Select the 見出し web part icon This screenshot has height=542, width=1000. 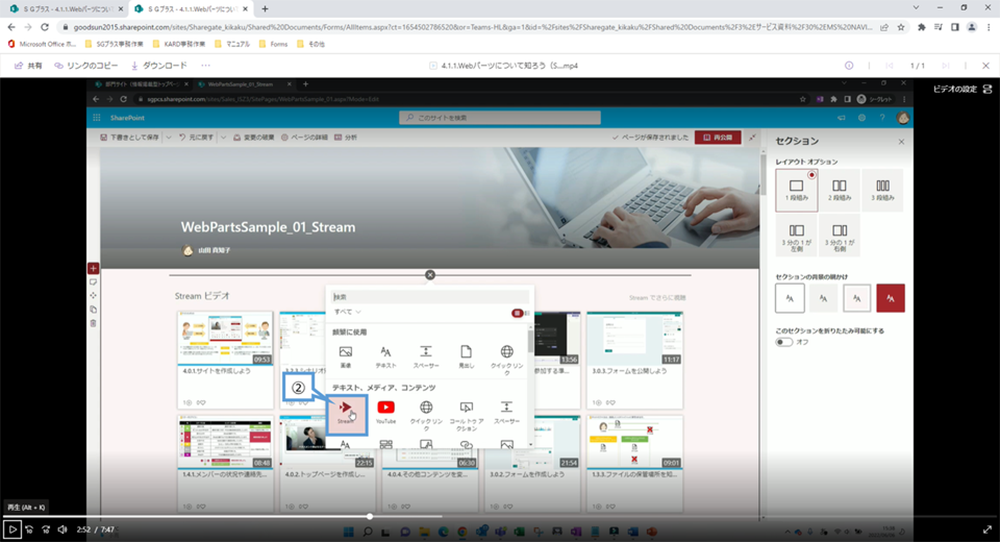(x=466, y=356)
